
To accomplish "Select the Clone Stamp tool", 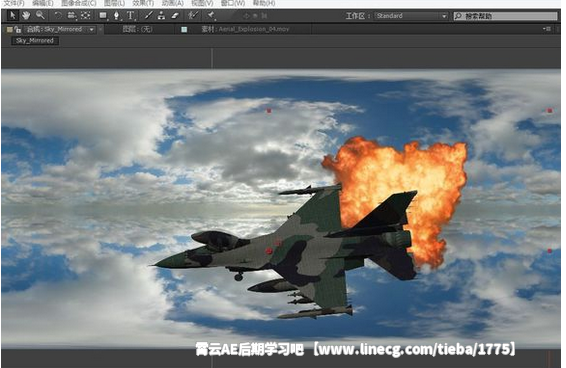I will click(x=161, y=16).
